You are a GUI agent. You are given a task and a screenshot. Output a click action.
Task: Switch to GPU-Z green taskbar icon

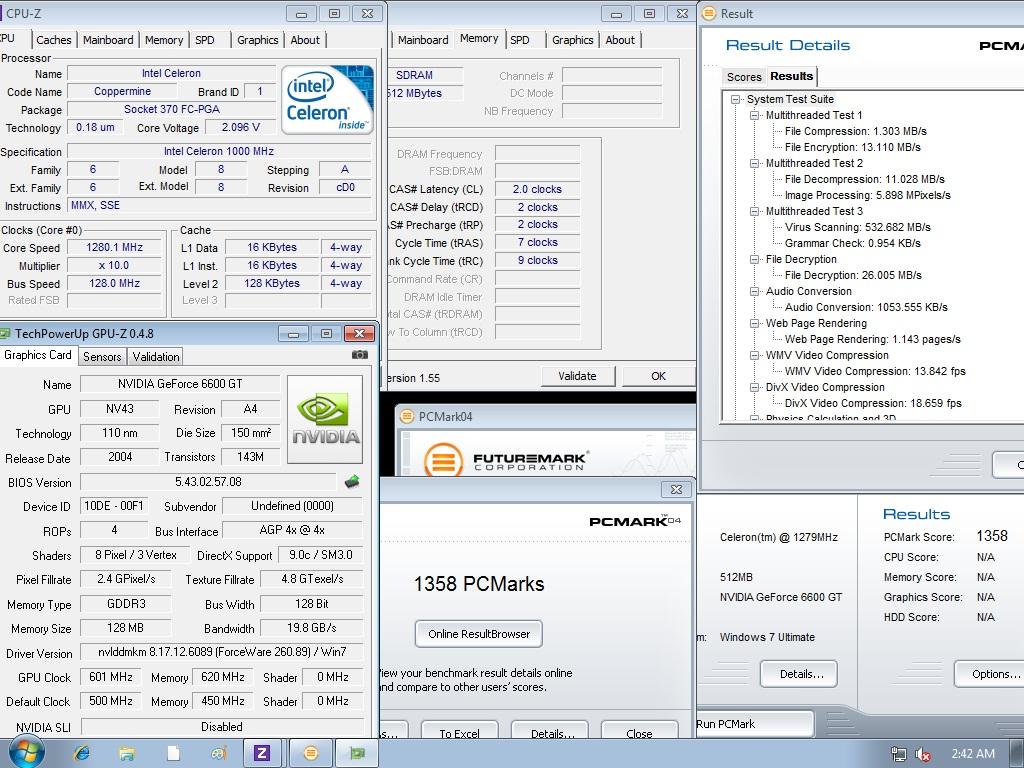pyautogui.click(x=357, y=753)
